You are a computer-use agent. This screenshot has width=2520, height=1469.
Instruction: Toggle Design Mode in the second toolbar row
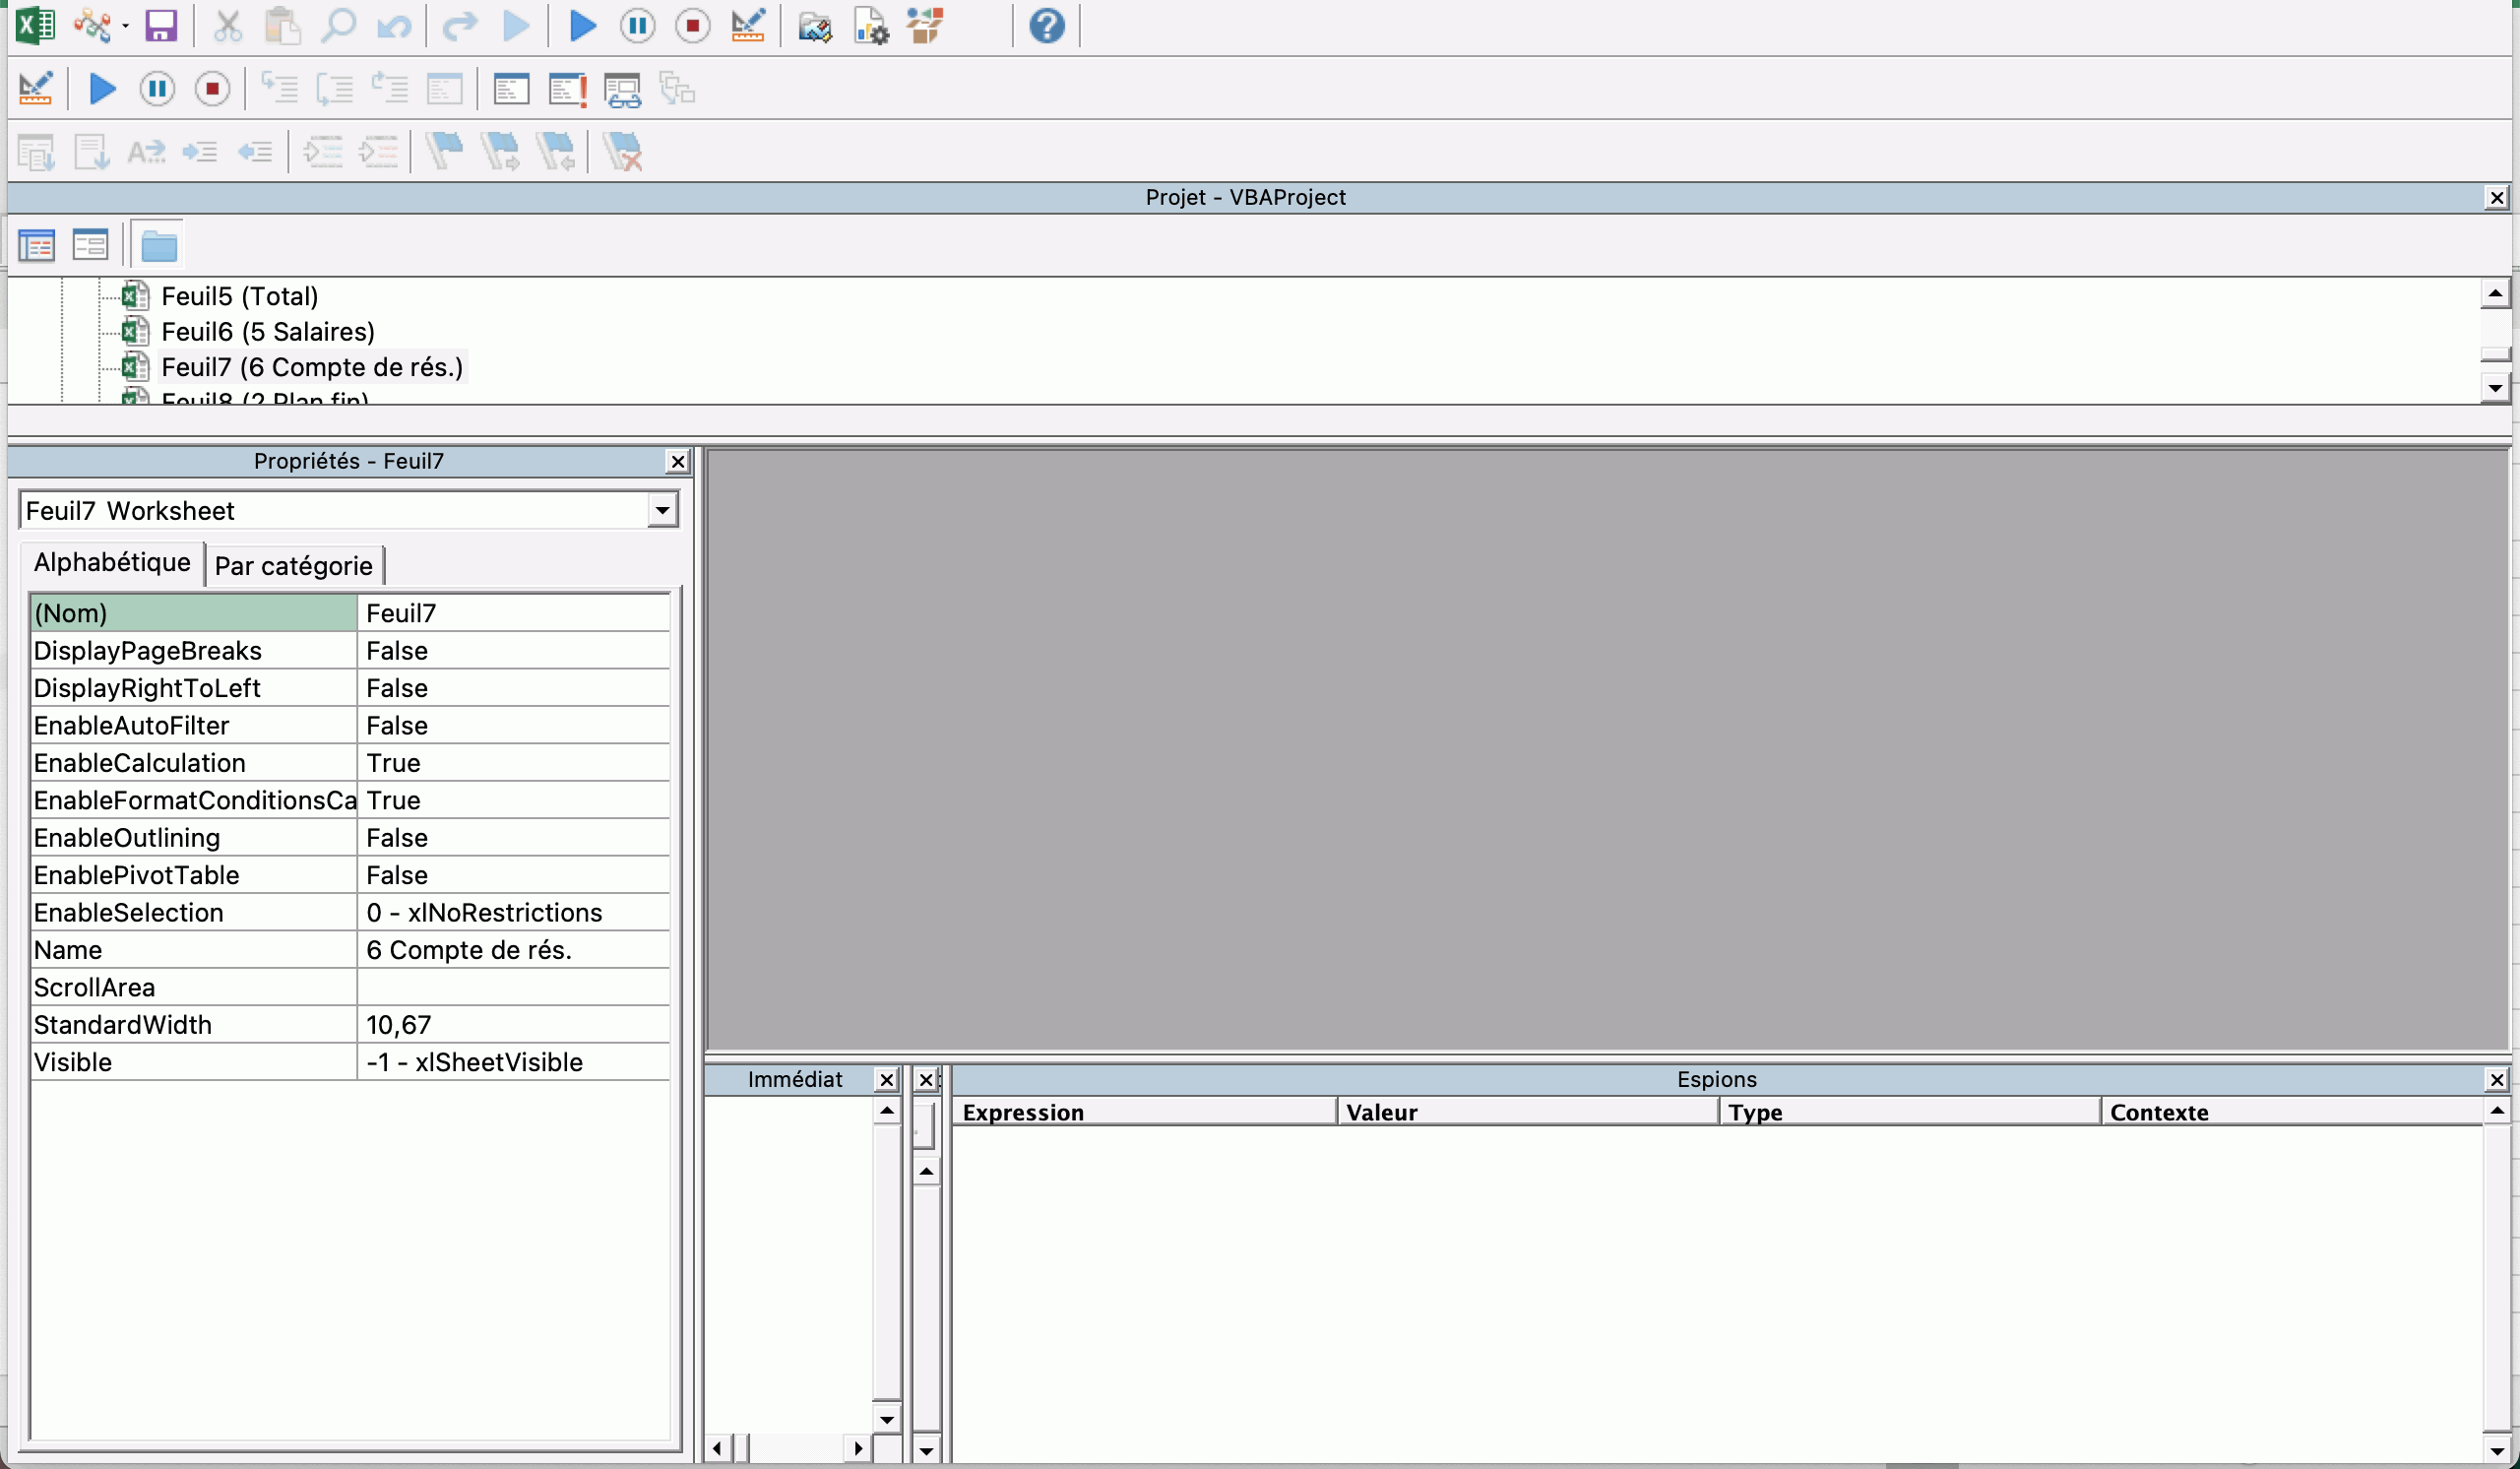(36, 90)
